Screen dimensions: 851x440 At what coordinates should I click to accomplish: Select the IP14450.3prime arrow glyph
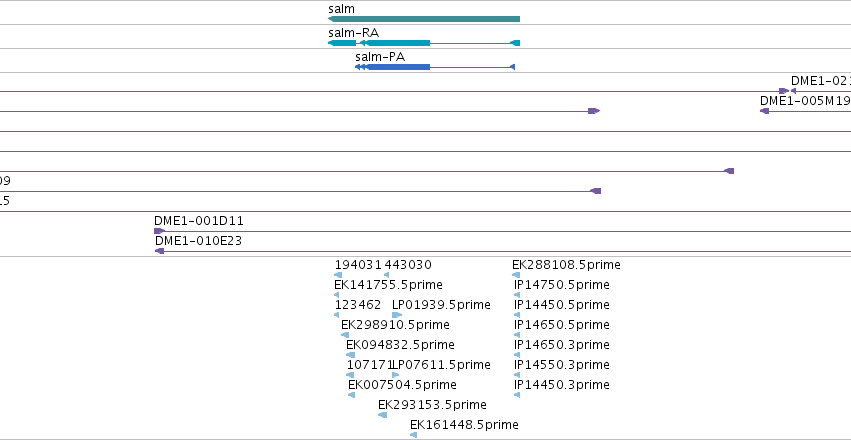(517, 395)
